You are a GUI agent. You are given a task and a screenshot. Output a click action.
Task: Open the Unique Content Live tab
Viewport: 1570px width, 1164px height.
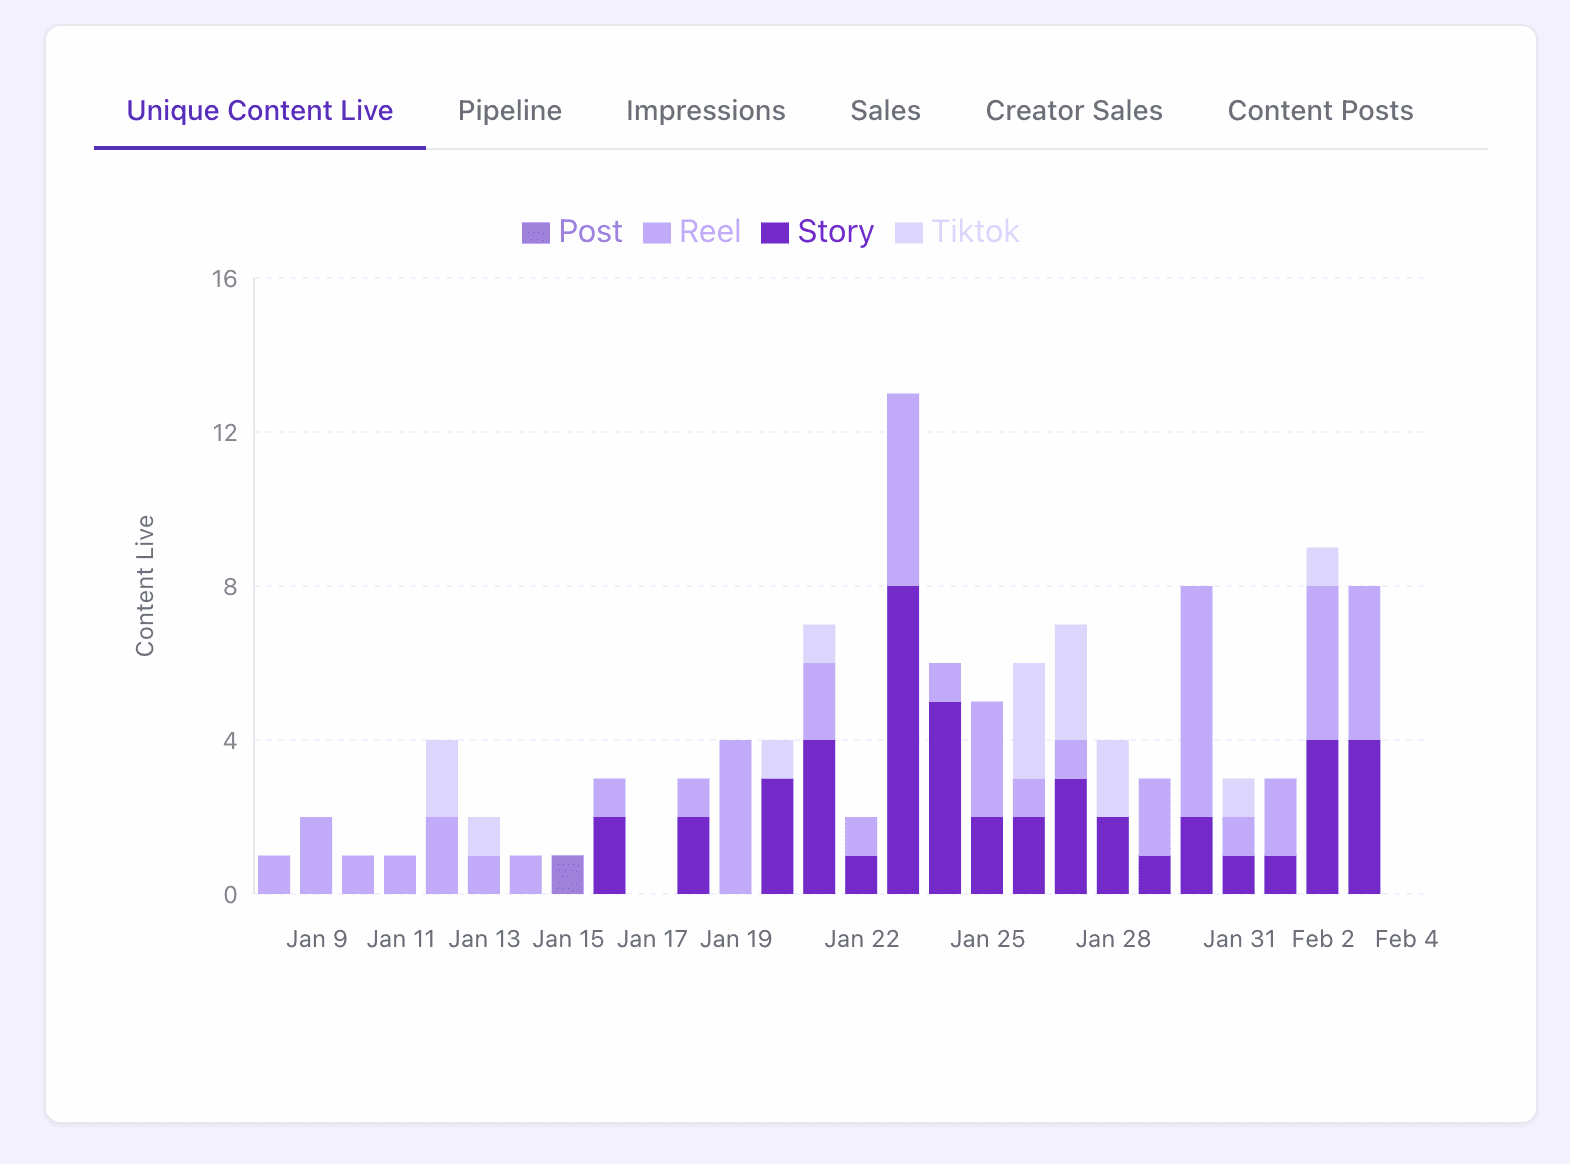[x=260, y=110]
